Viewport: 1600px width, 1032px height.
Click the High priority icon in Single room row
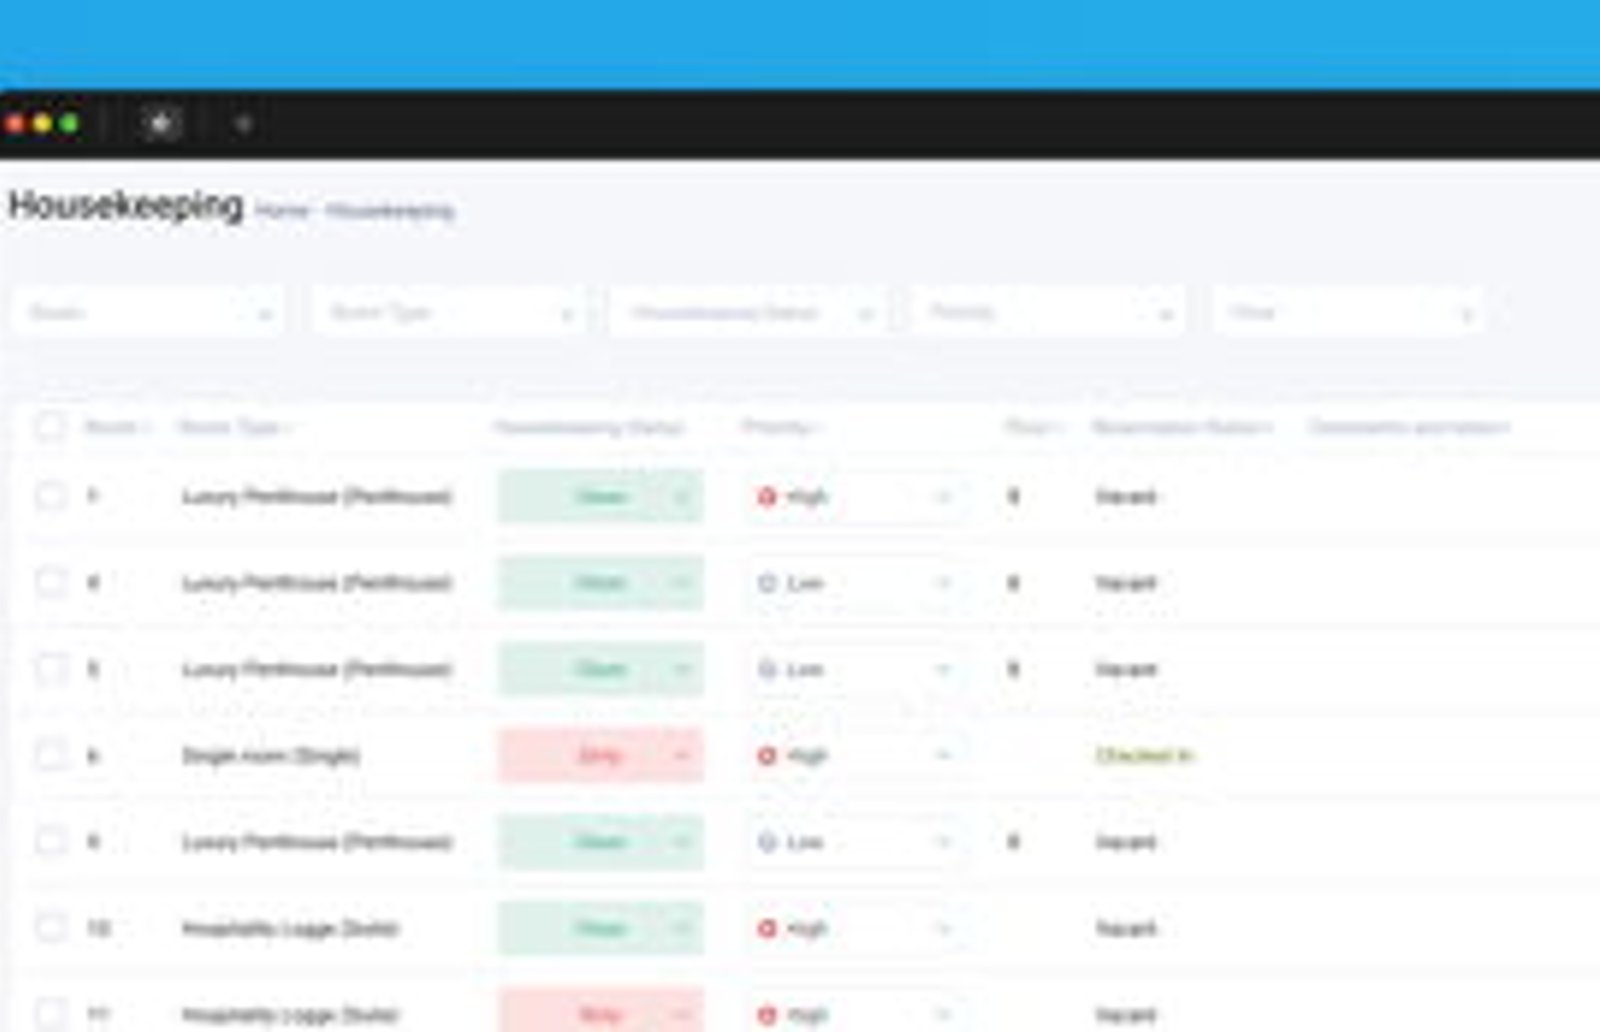767,755
